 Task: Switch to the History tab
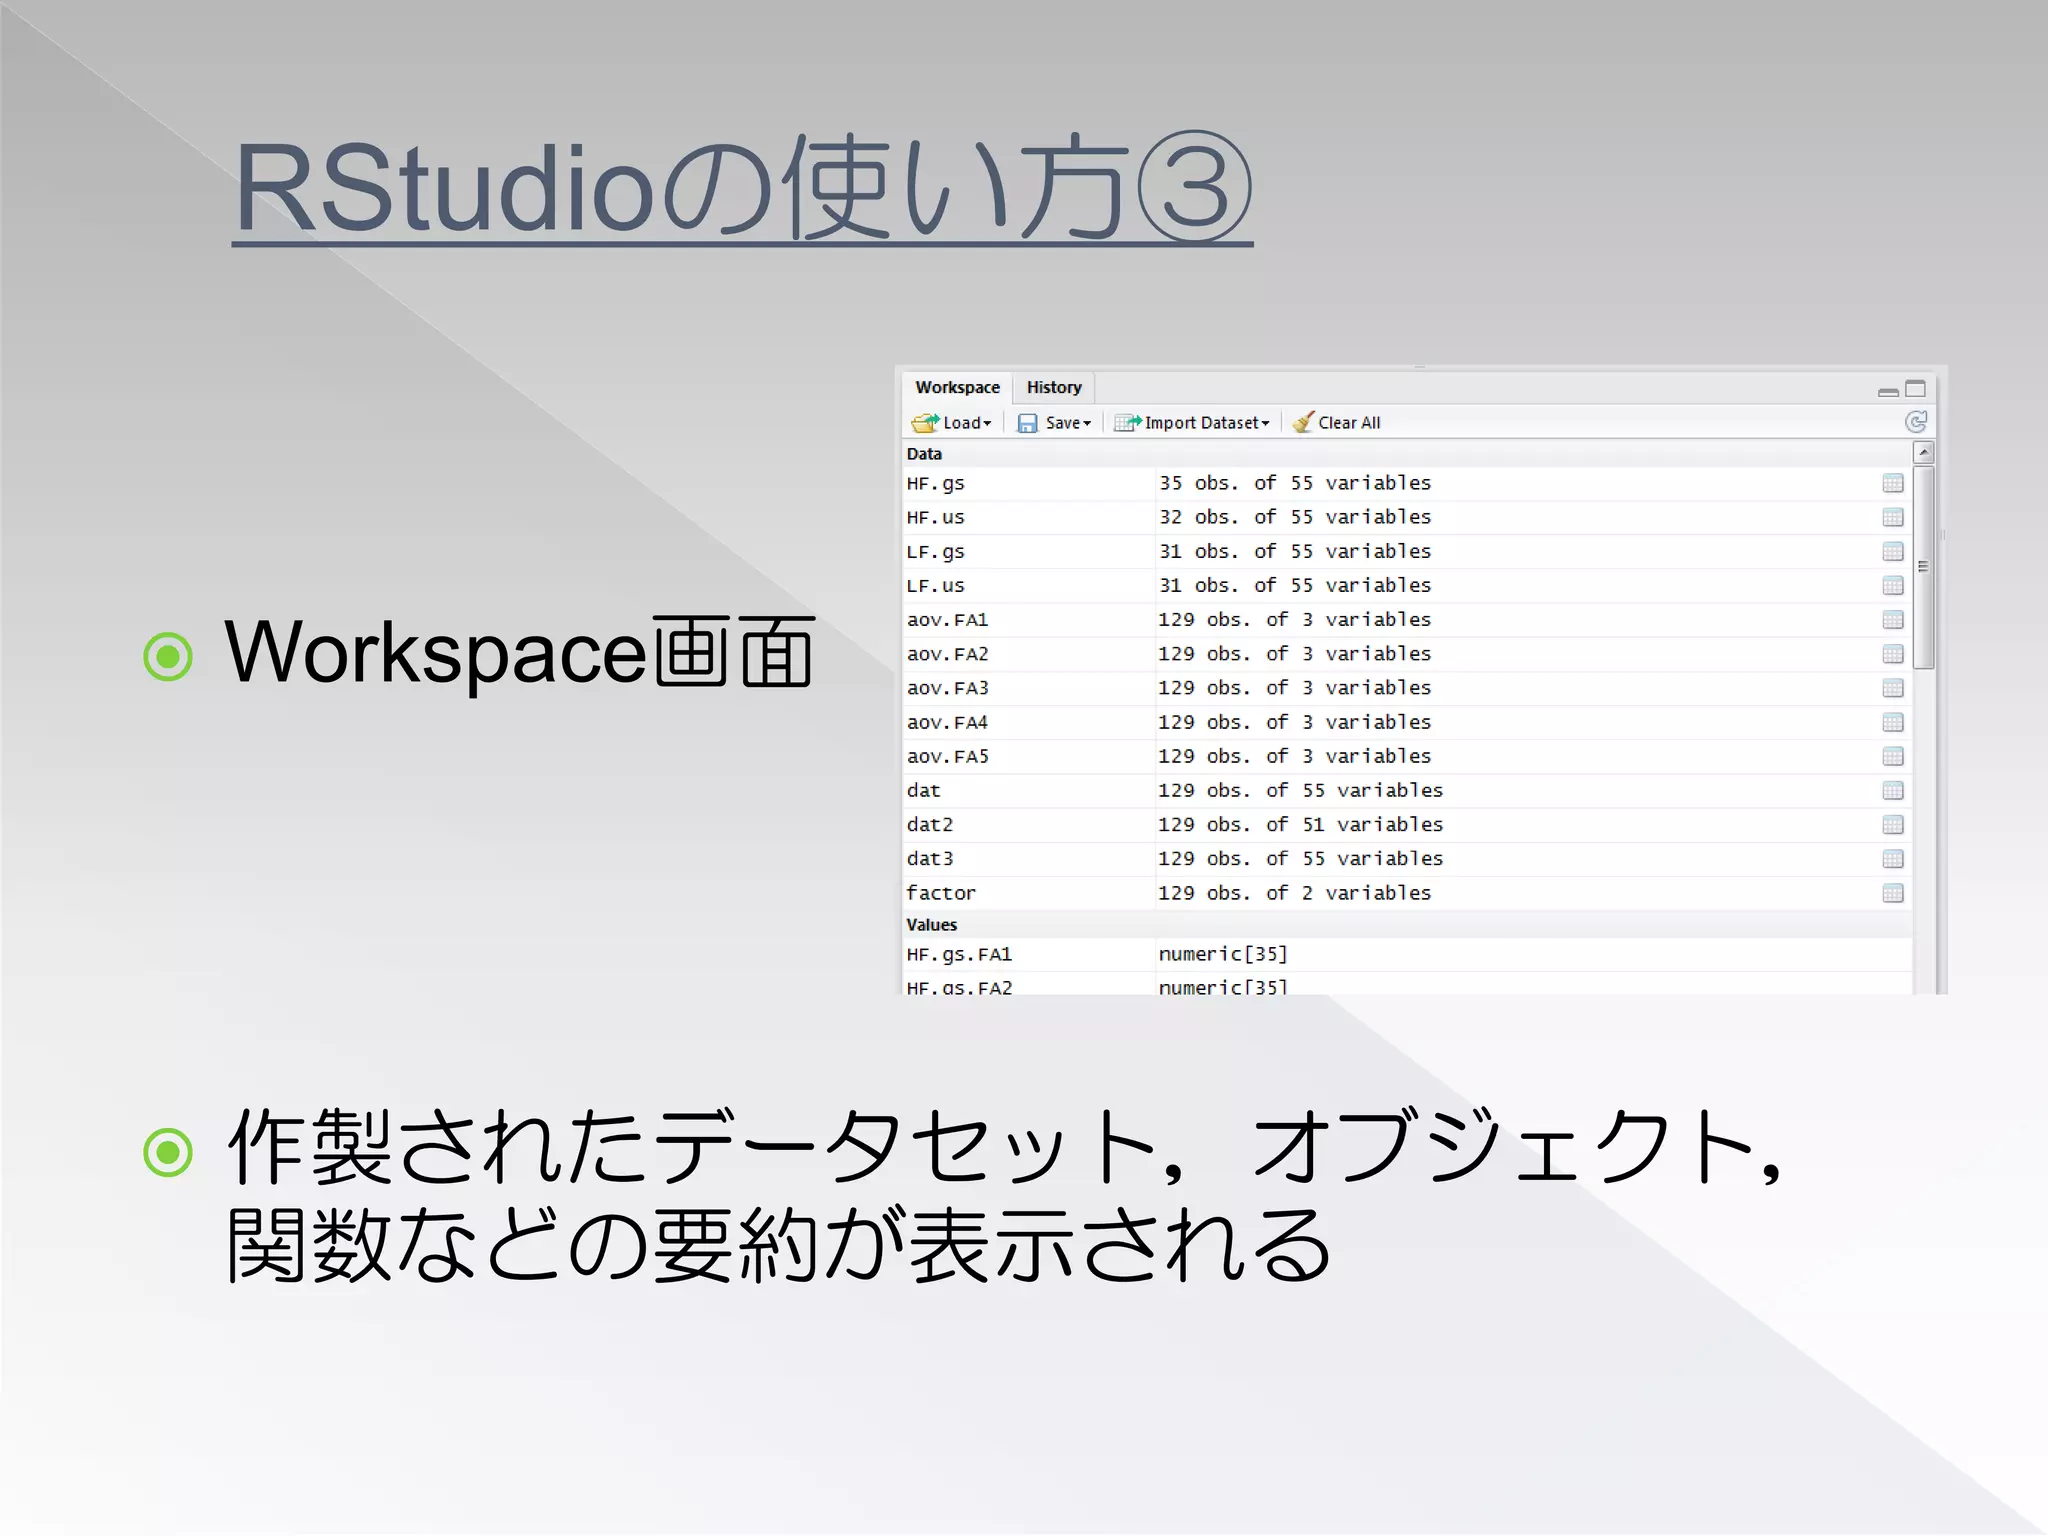[1054, 387]
